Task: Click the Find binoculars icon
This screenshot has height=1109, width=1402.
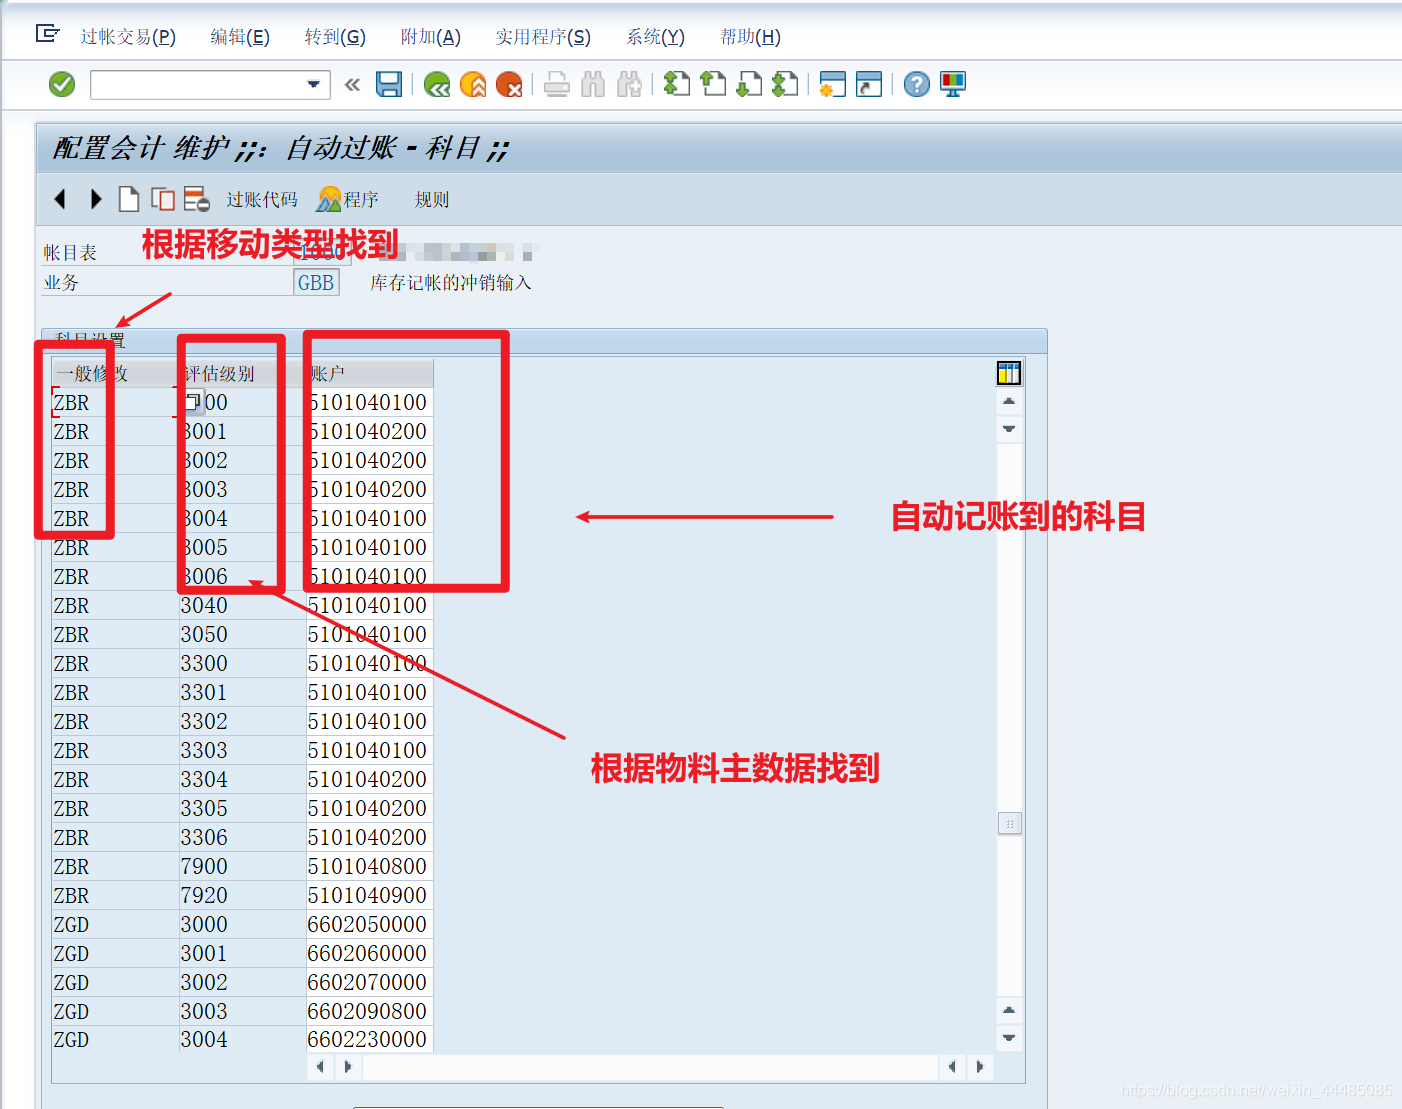Action: click(x=593, y=85)
